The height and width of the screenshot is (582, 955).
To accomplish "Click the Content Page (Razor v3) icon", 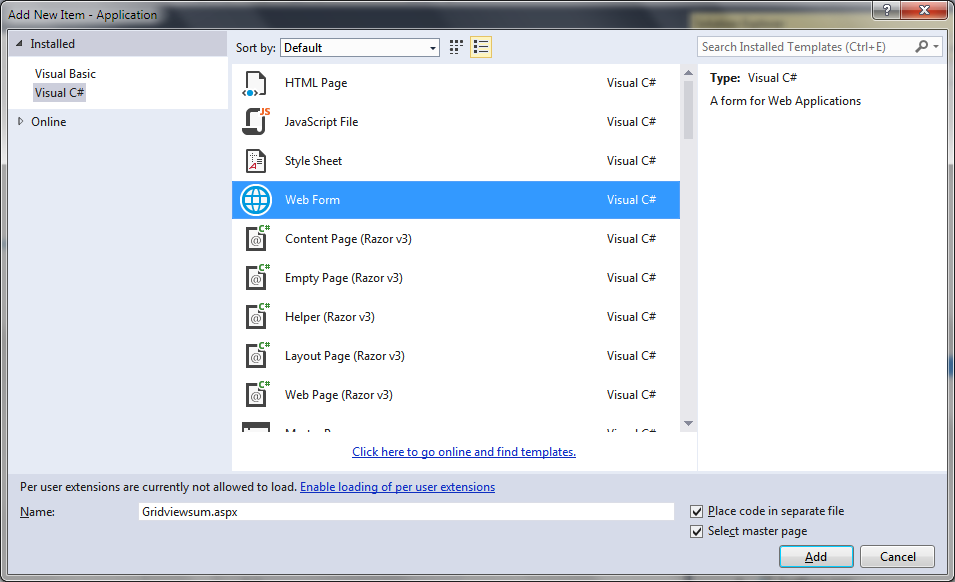I will click(x=257, y=239).
